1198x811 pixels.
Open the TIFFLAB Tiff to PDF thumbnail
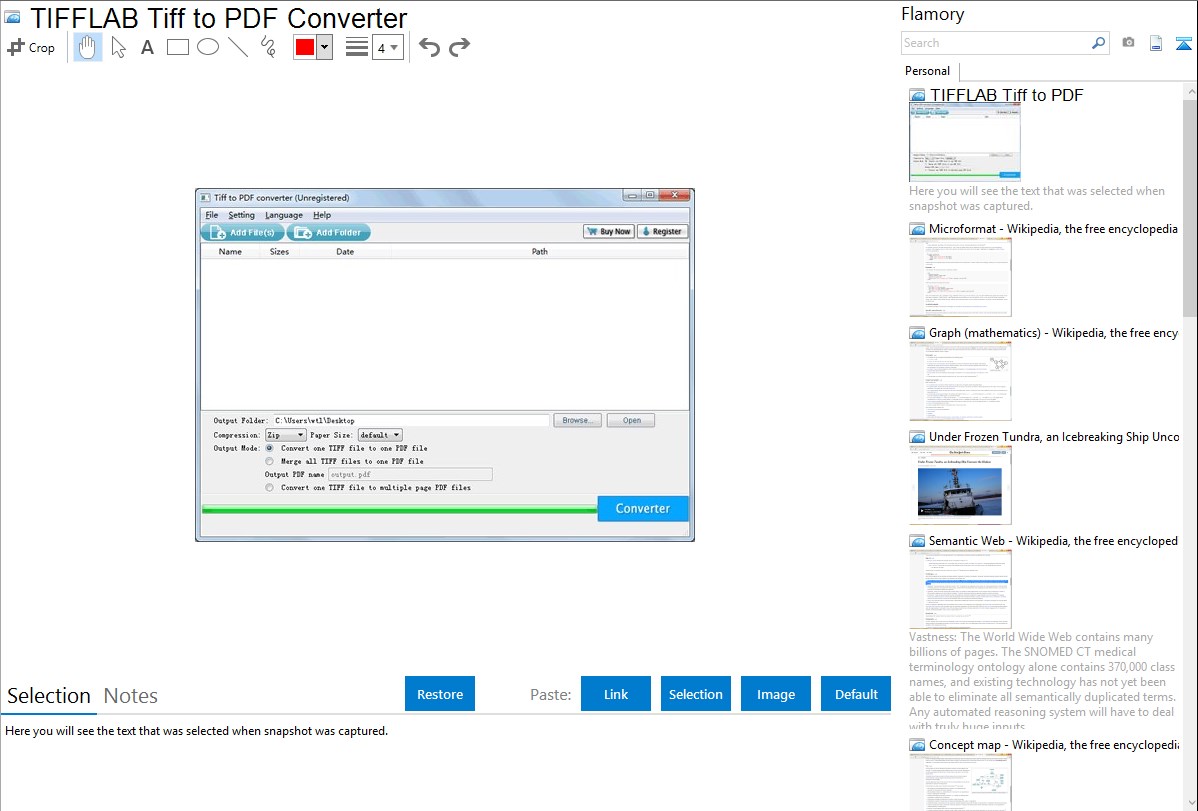click(x=965, y=142)
